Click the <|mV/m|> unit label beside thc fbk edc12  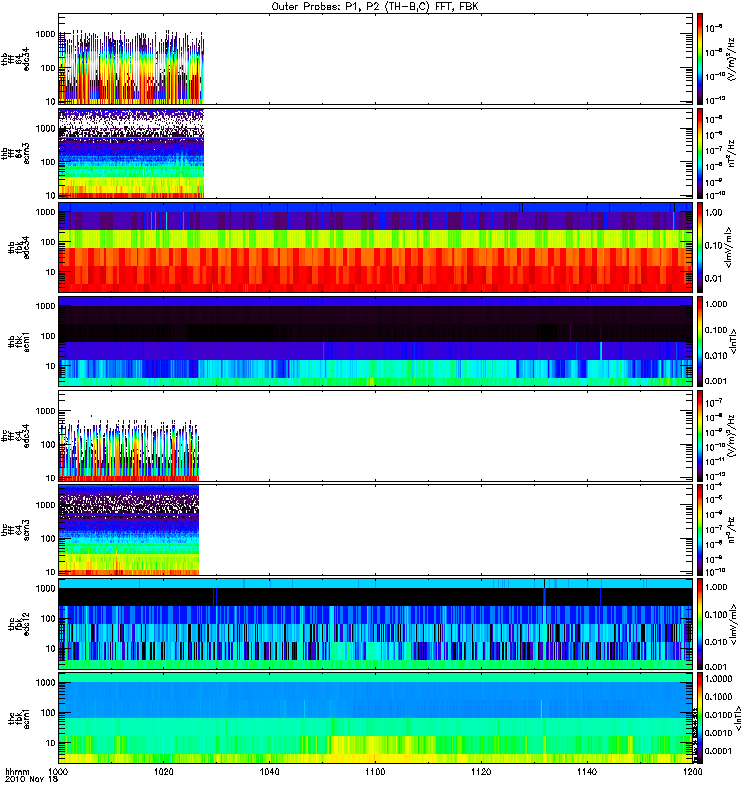coord(734,624)
